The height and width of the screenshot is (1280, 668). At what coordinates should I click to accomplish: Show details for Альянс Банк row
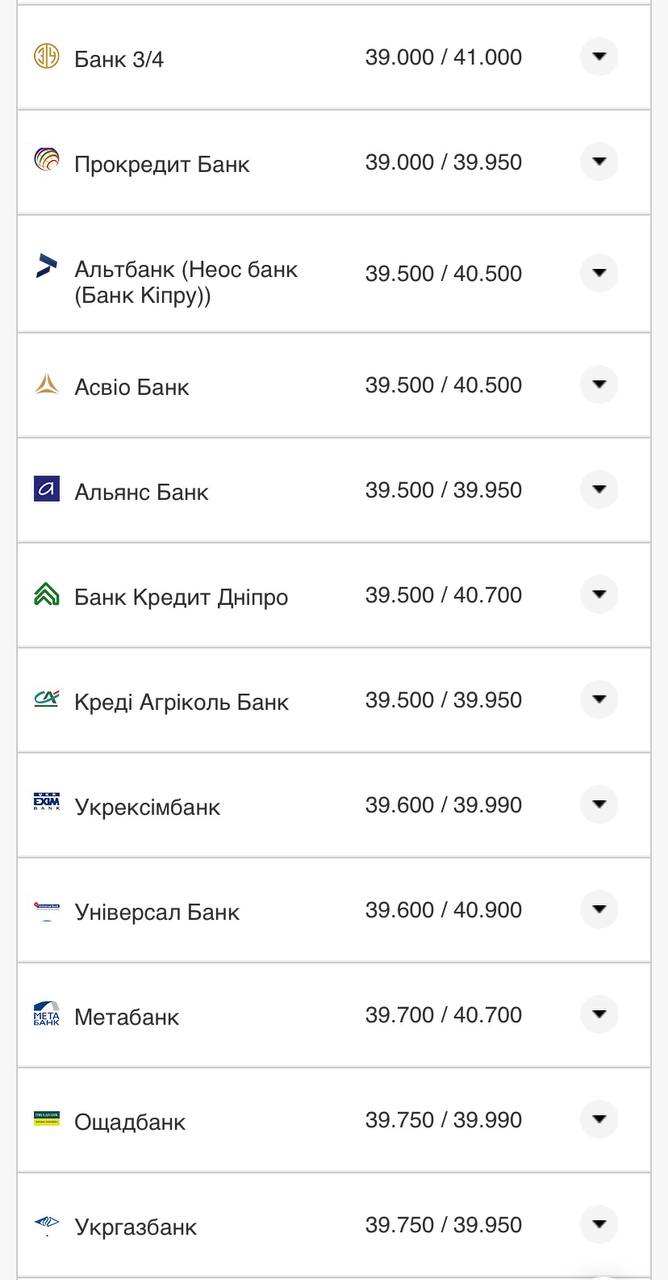point(599,489)
